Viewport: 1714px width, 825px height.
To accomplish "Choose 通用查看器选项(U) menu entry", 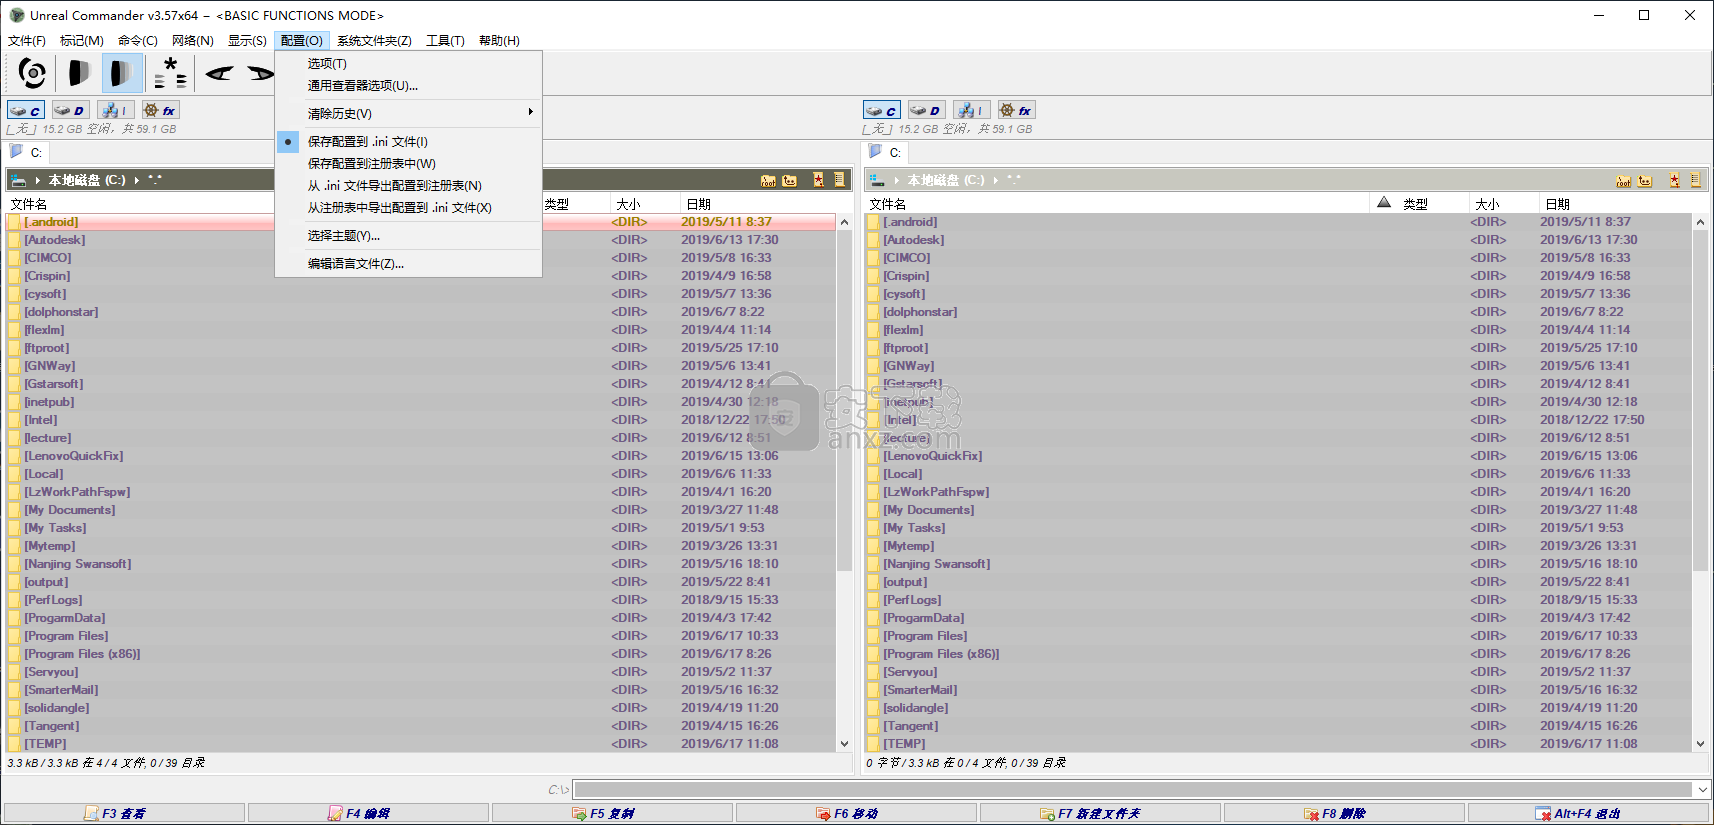I will point(408,86).
